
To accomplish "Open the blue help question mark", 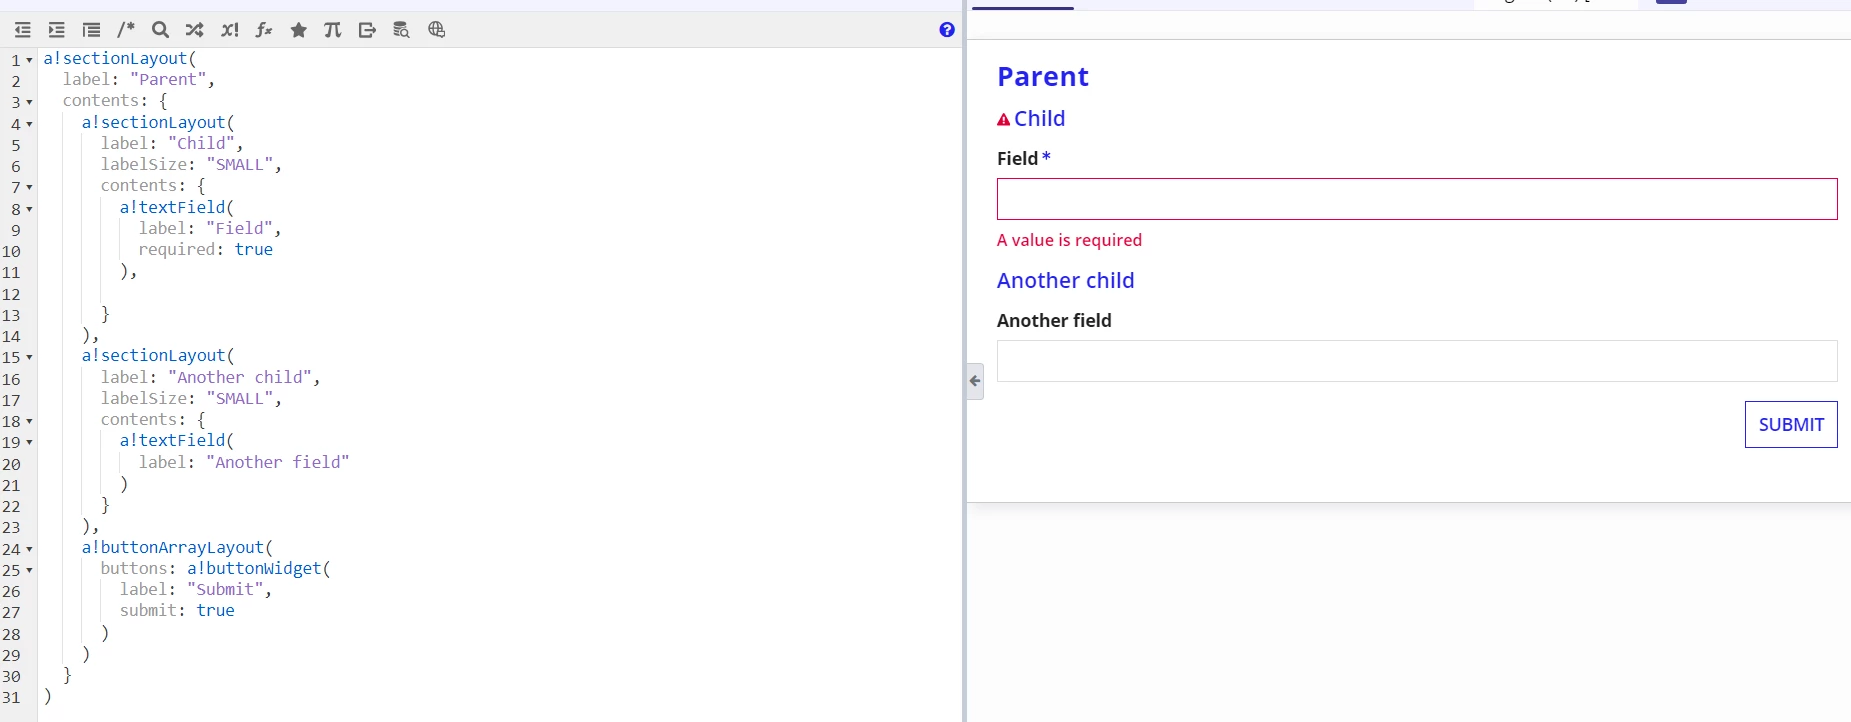I will click(947, 30).
